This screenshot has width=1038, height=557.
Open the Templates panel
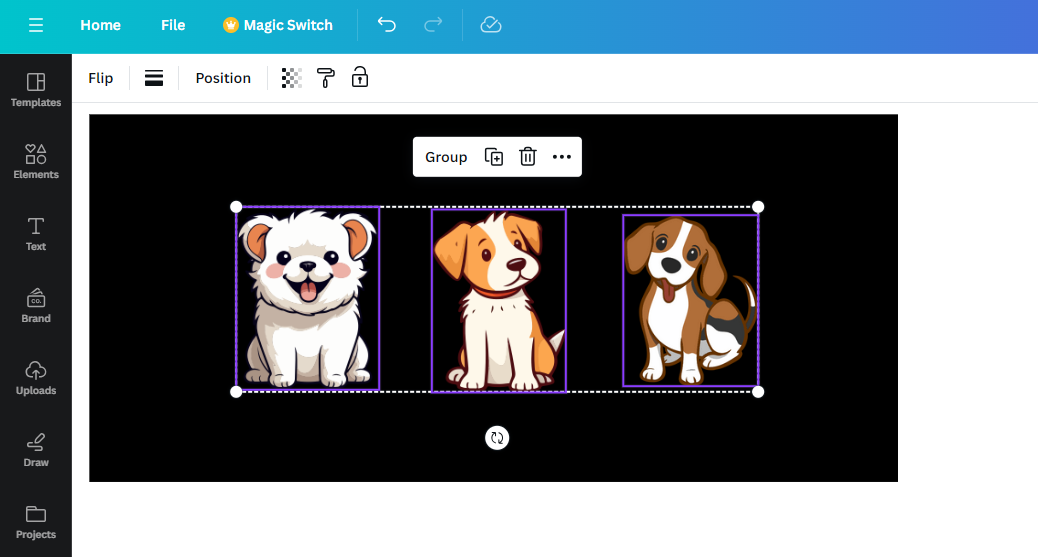[36, 90]
